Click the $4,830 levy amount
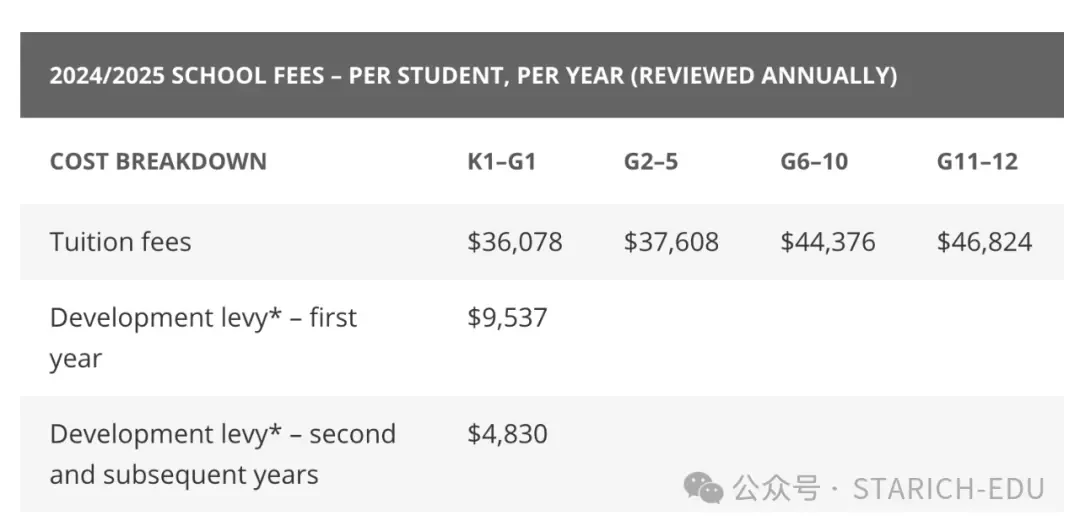 tap(507, 434)
